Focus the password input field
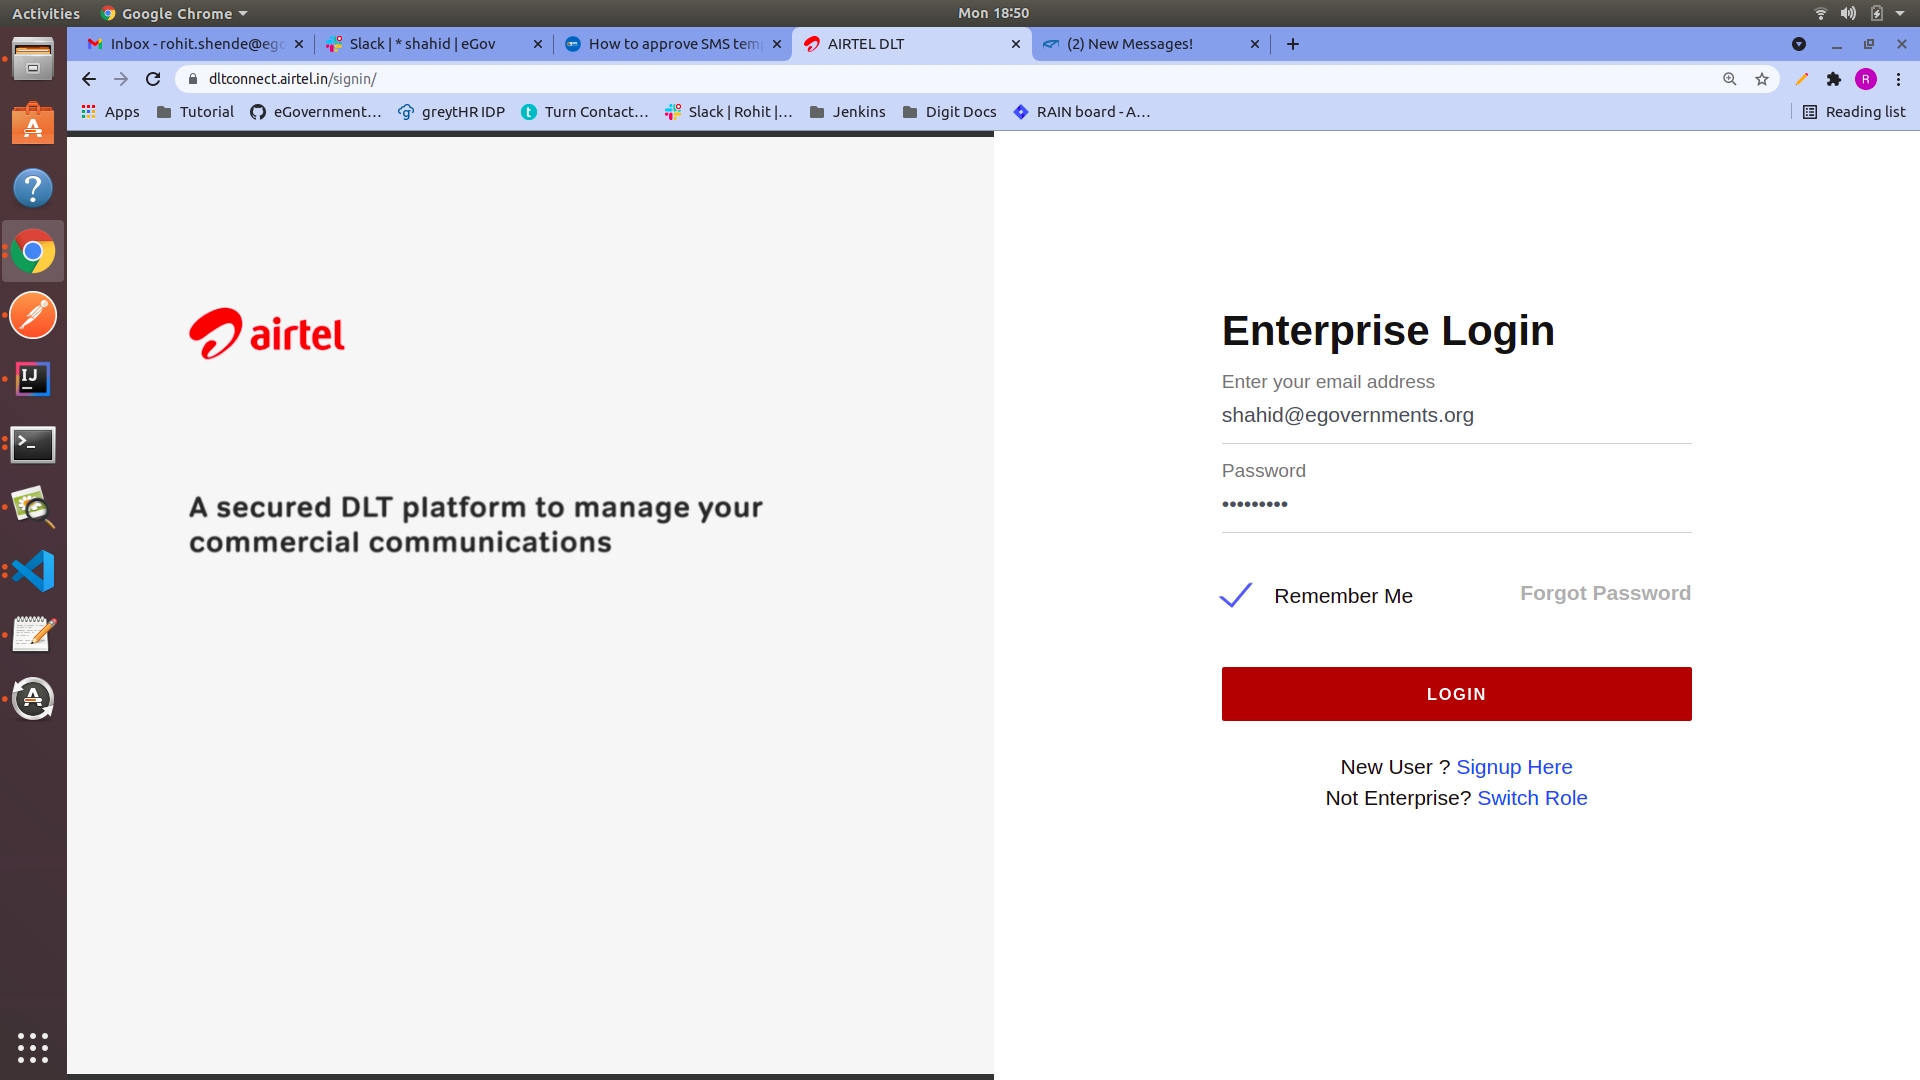1920x1080 pixels. 1455,504
